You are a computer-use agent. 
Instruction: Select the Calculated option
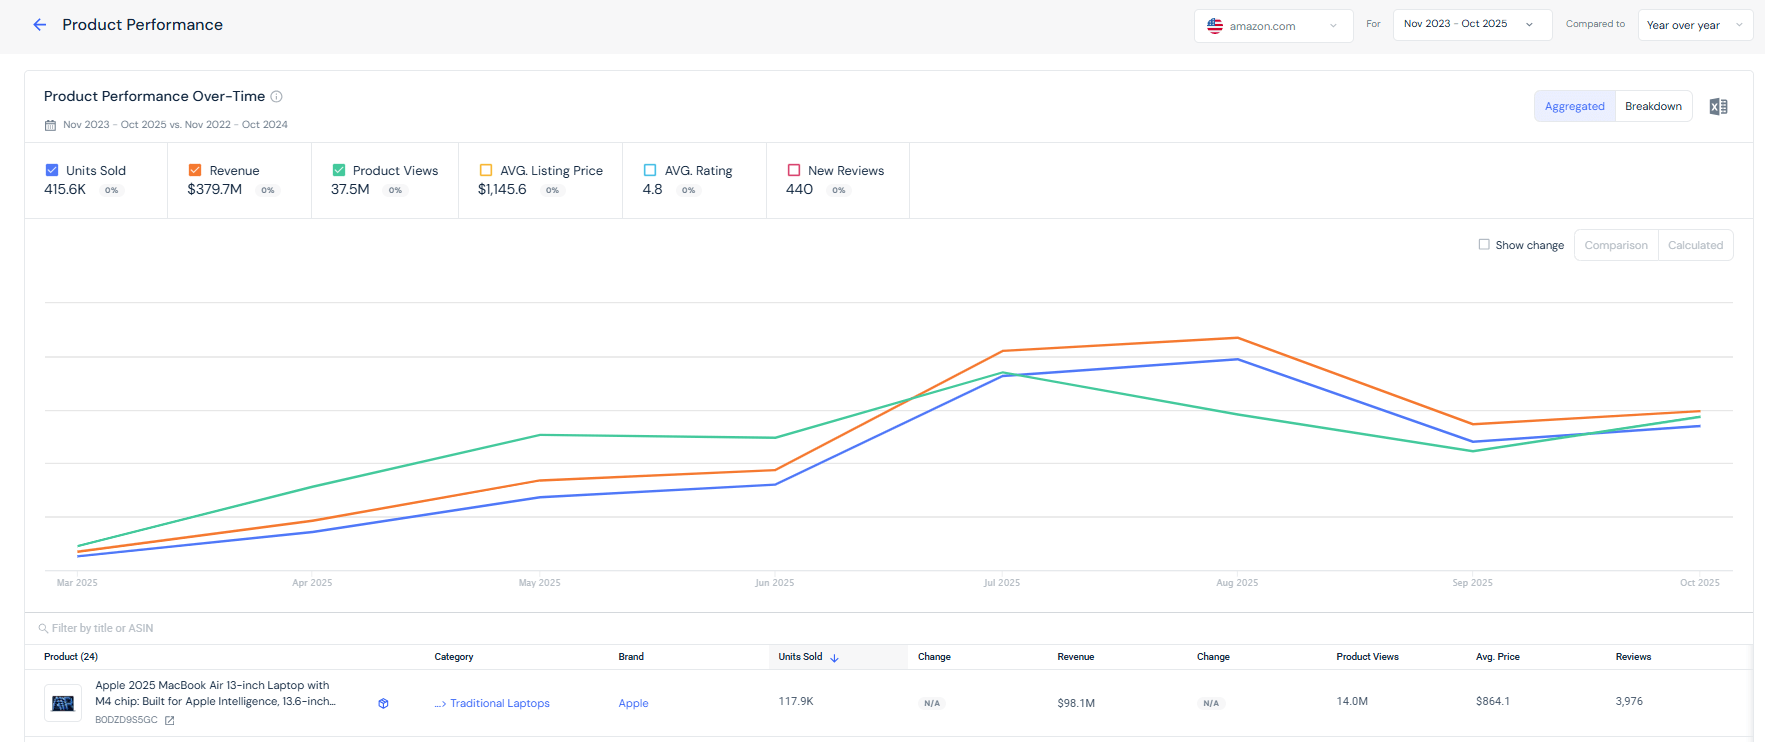click(x=1695, y=245)
